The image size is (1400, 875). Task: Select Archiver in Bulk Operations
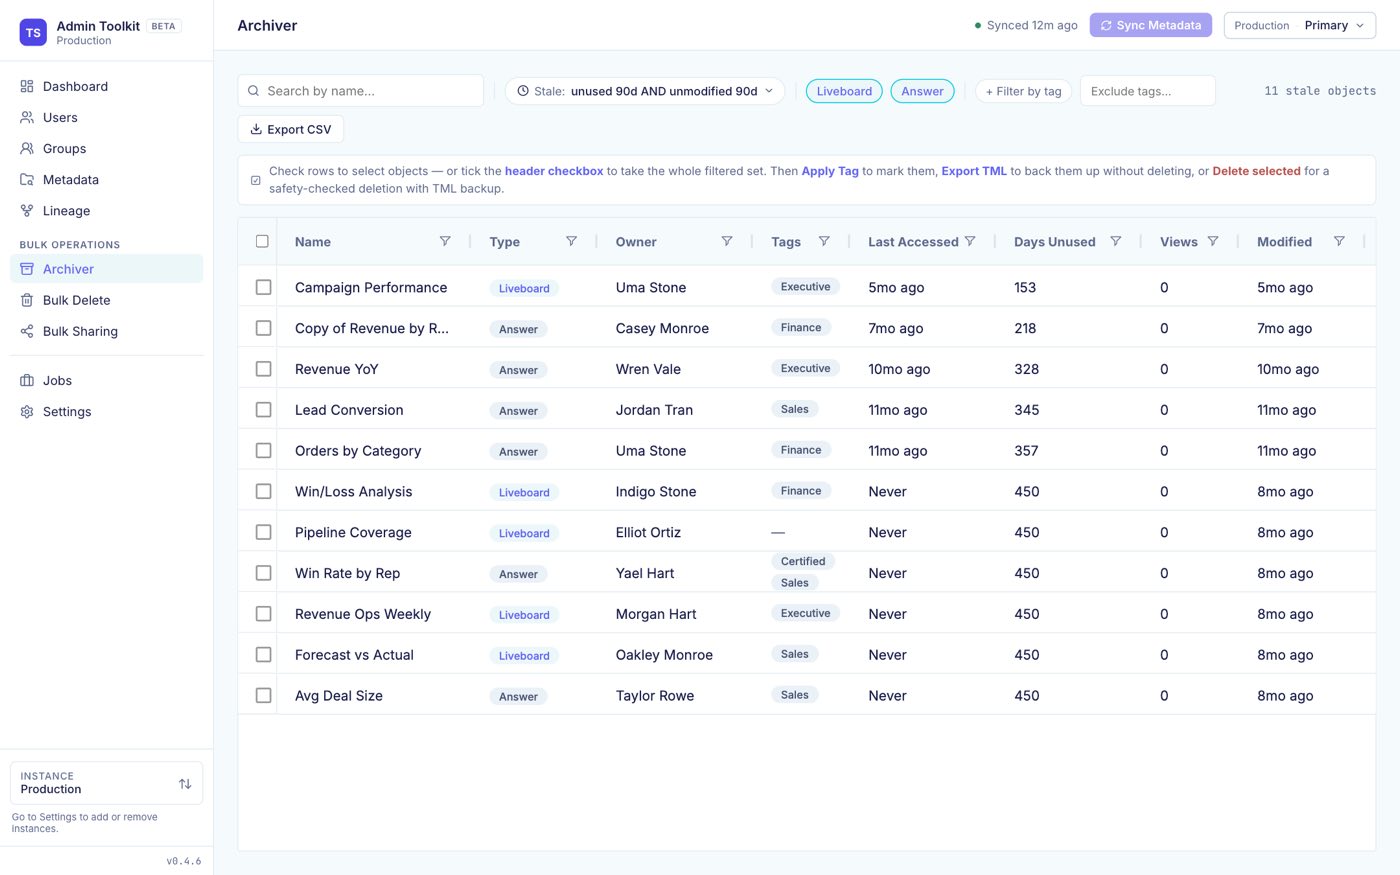pyautogui.click(x=106, y=269)
